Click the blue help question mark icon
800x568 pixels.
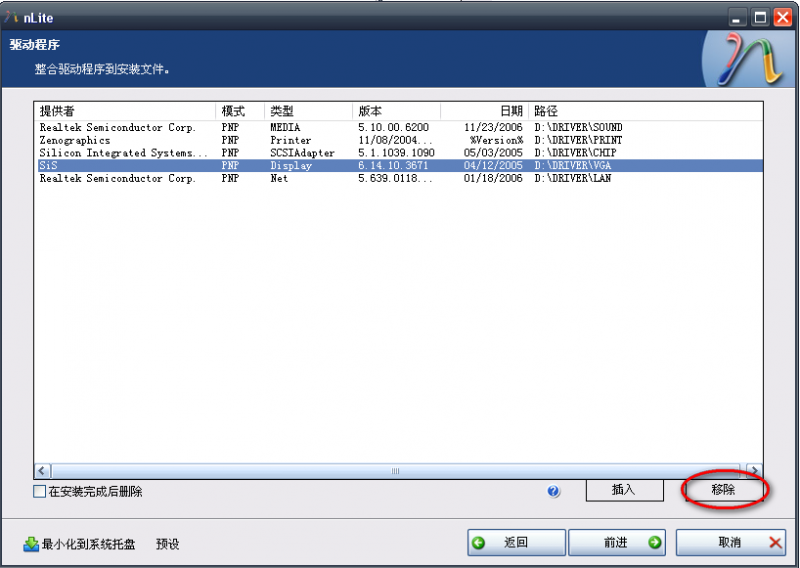[x=553, y=491]
